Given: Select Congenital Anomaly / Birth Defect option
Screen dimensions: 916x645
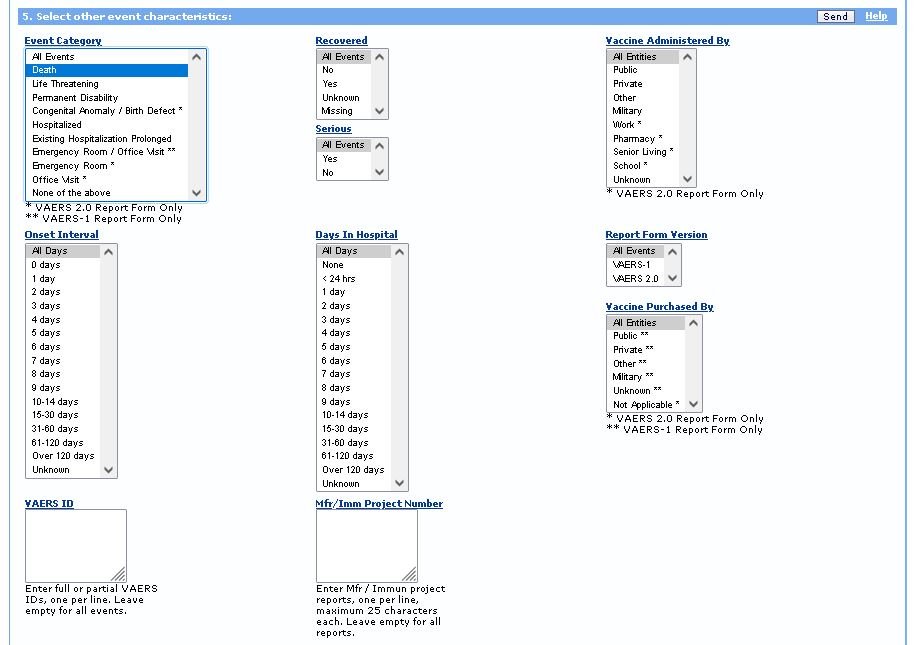Looking at the screenshot, I should point(107,111).
